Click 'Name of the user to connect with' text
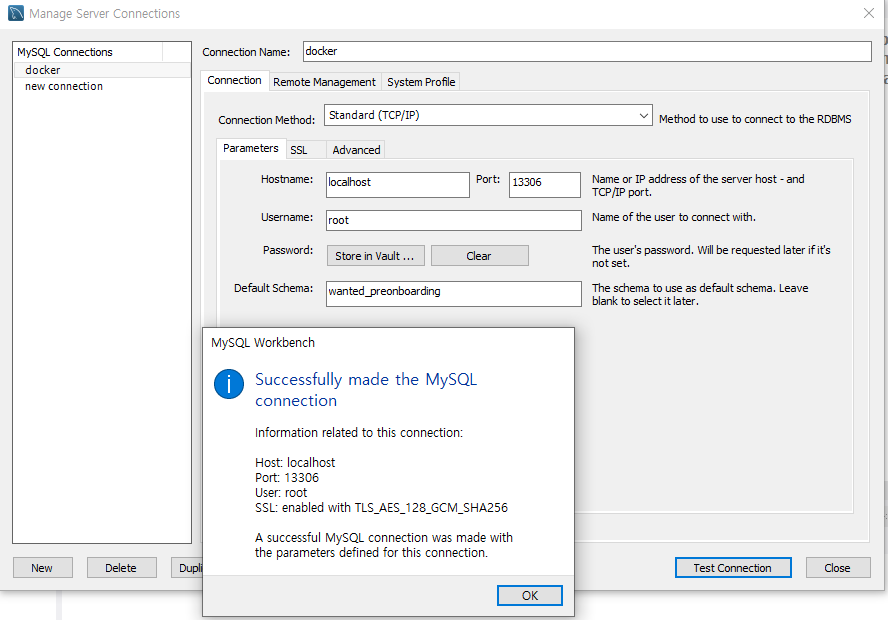 pos(673,217)
